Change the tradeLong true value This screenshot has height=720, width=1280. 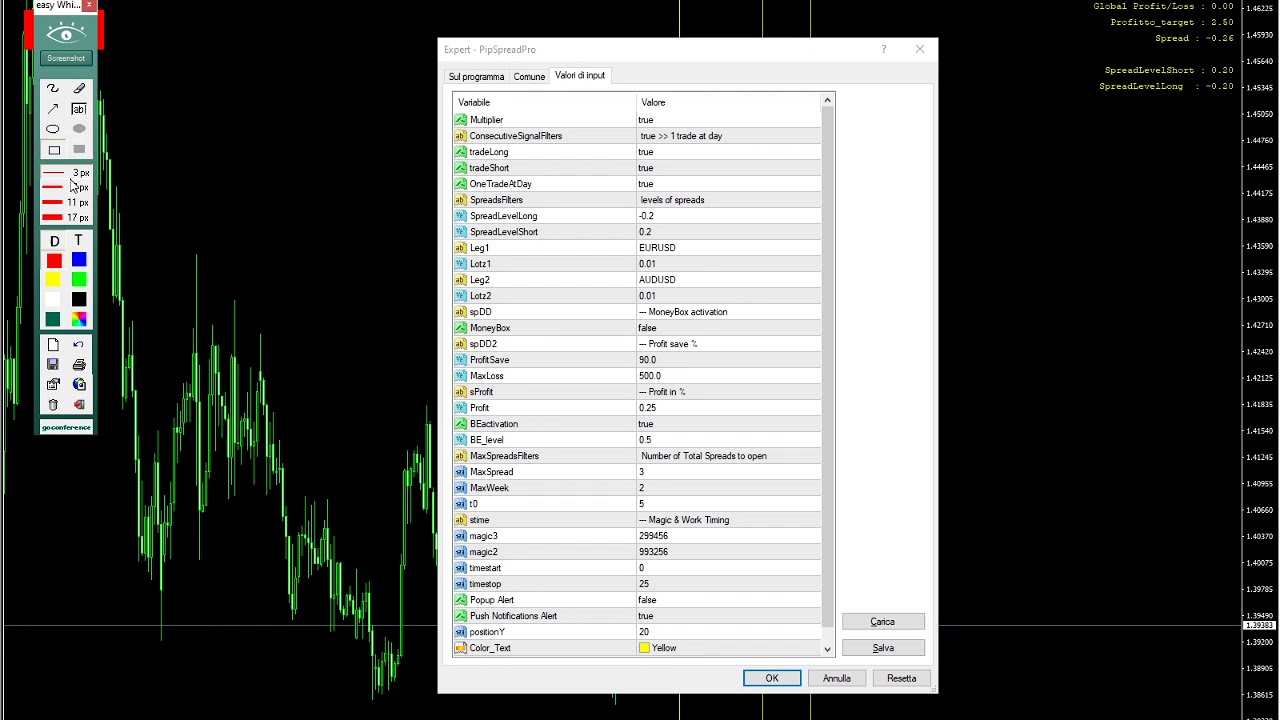728,152
